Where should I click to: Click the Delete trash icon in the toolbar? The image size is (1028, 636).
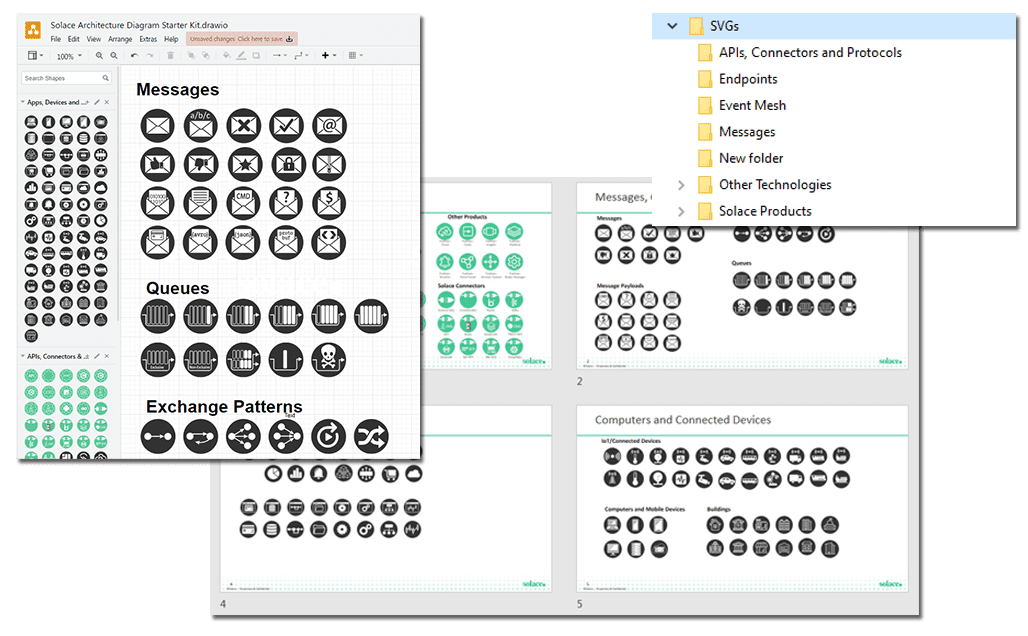pos(171,56)
